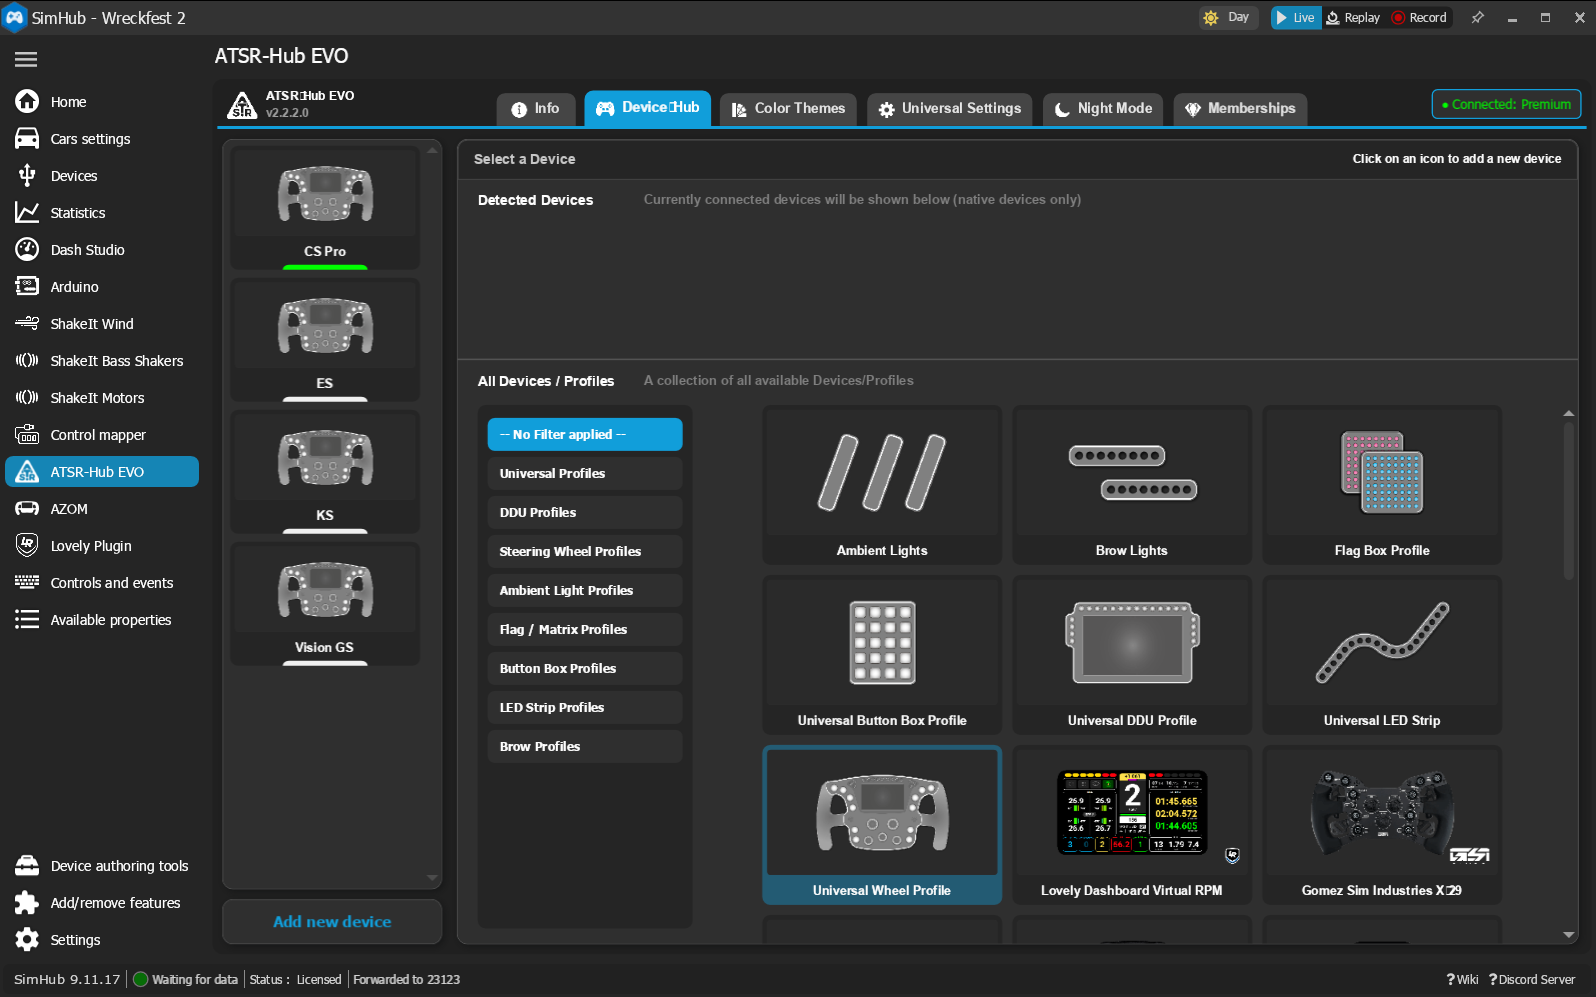
Task: Add Flag Box Profile device
Action: coord(1382,485)
